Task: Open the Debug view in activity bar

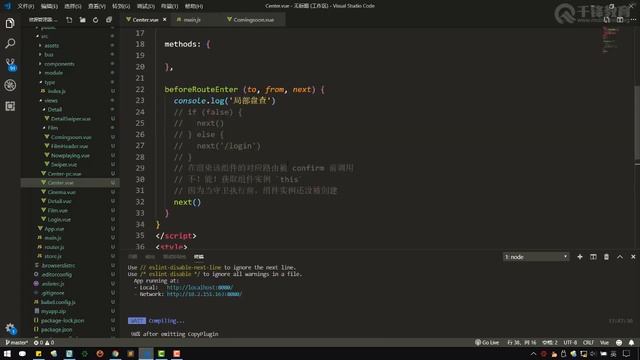Action: pos(10,85)
